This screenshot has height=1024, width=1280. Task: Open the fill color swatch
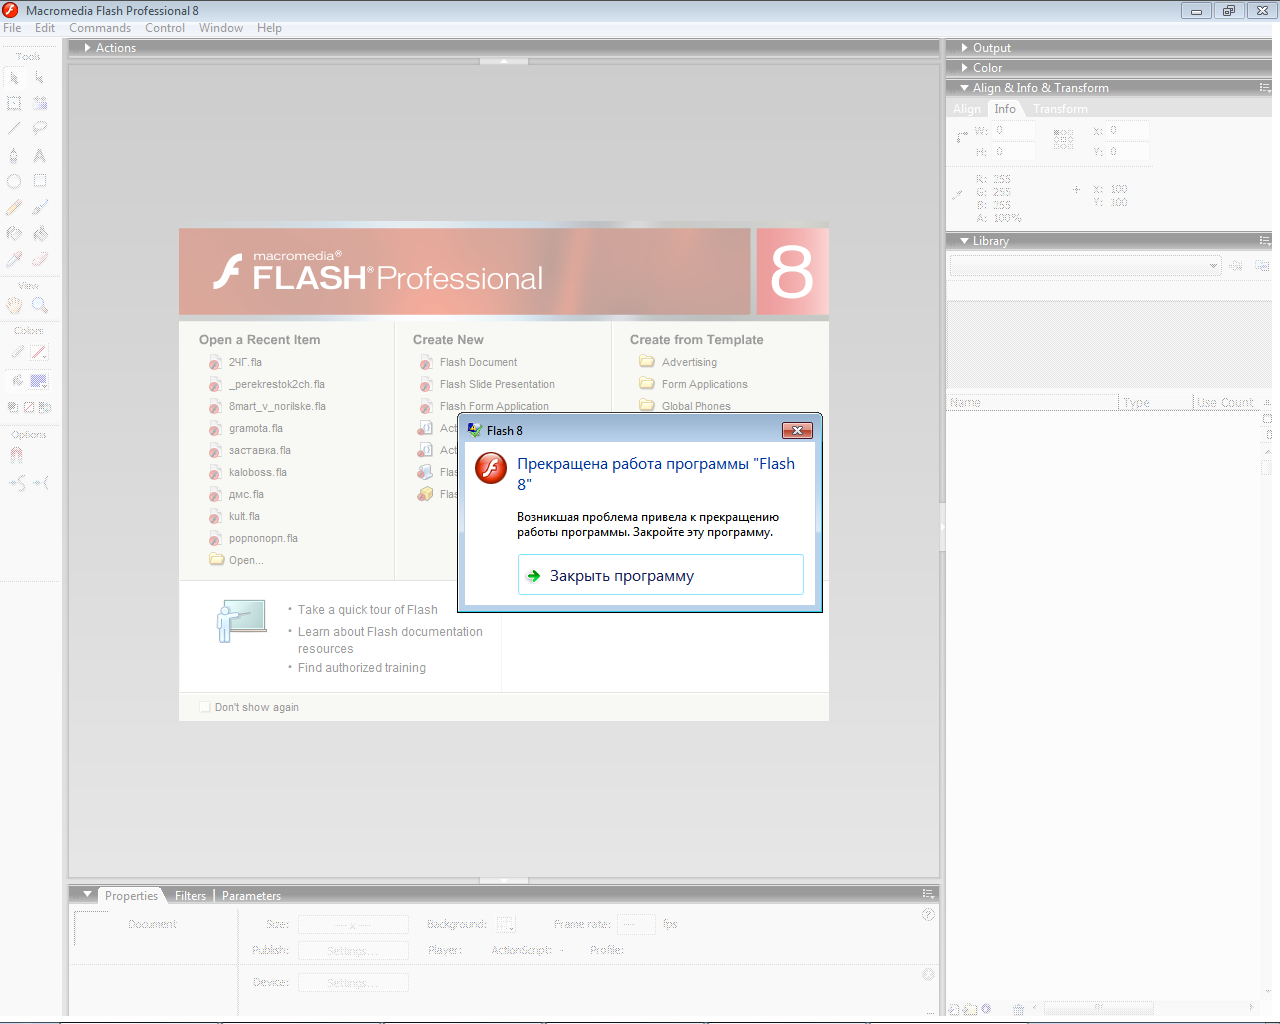tap(39, 381)
